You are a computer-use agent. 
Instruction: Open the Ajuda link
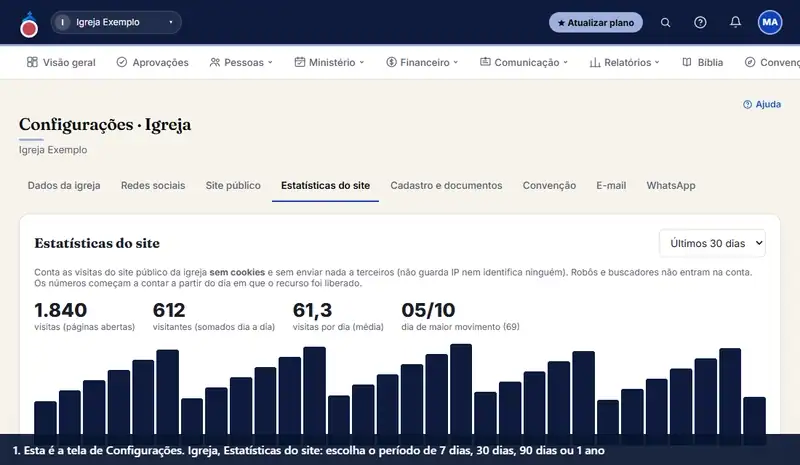pyautogui.click(x=762, y=104)
